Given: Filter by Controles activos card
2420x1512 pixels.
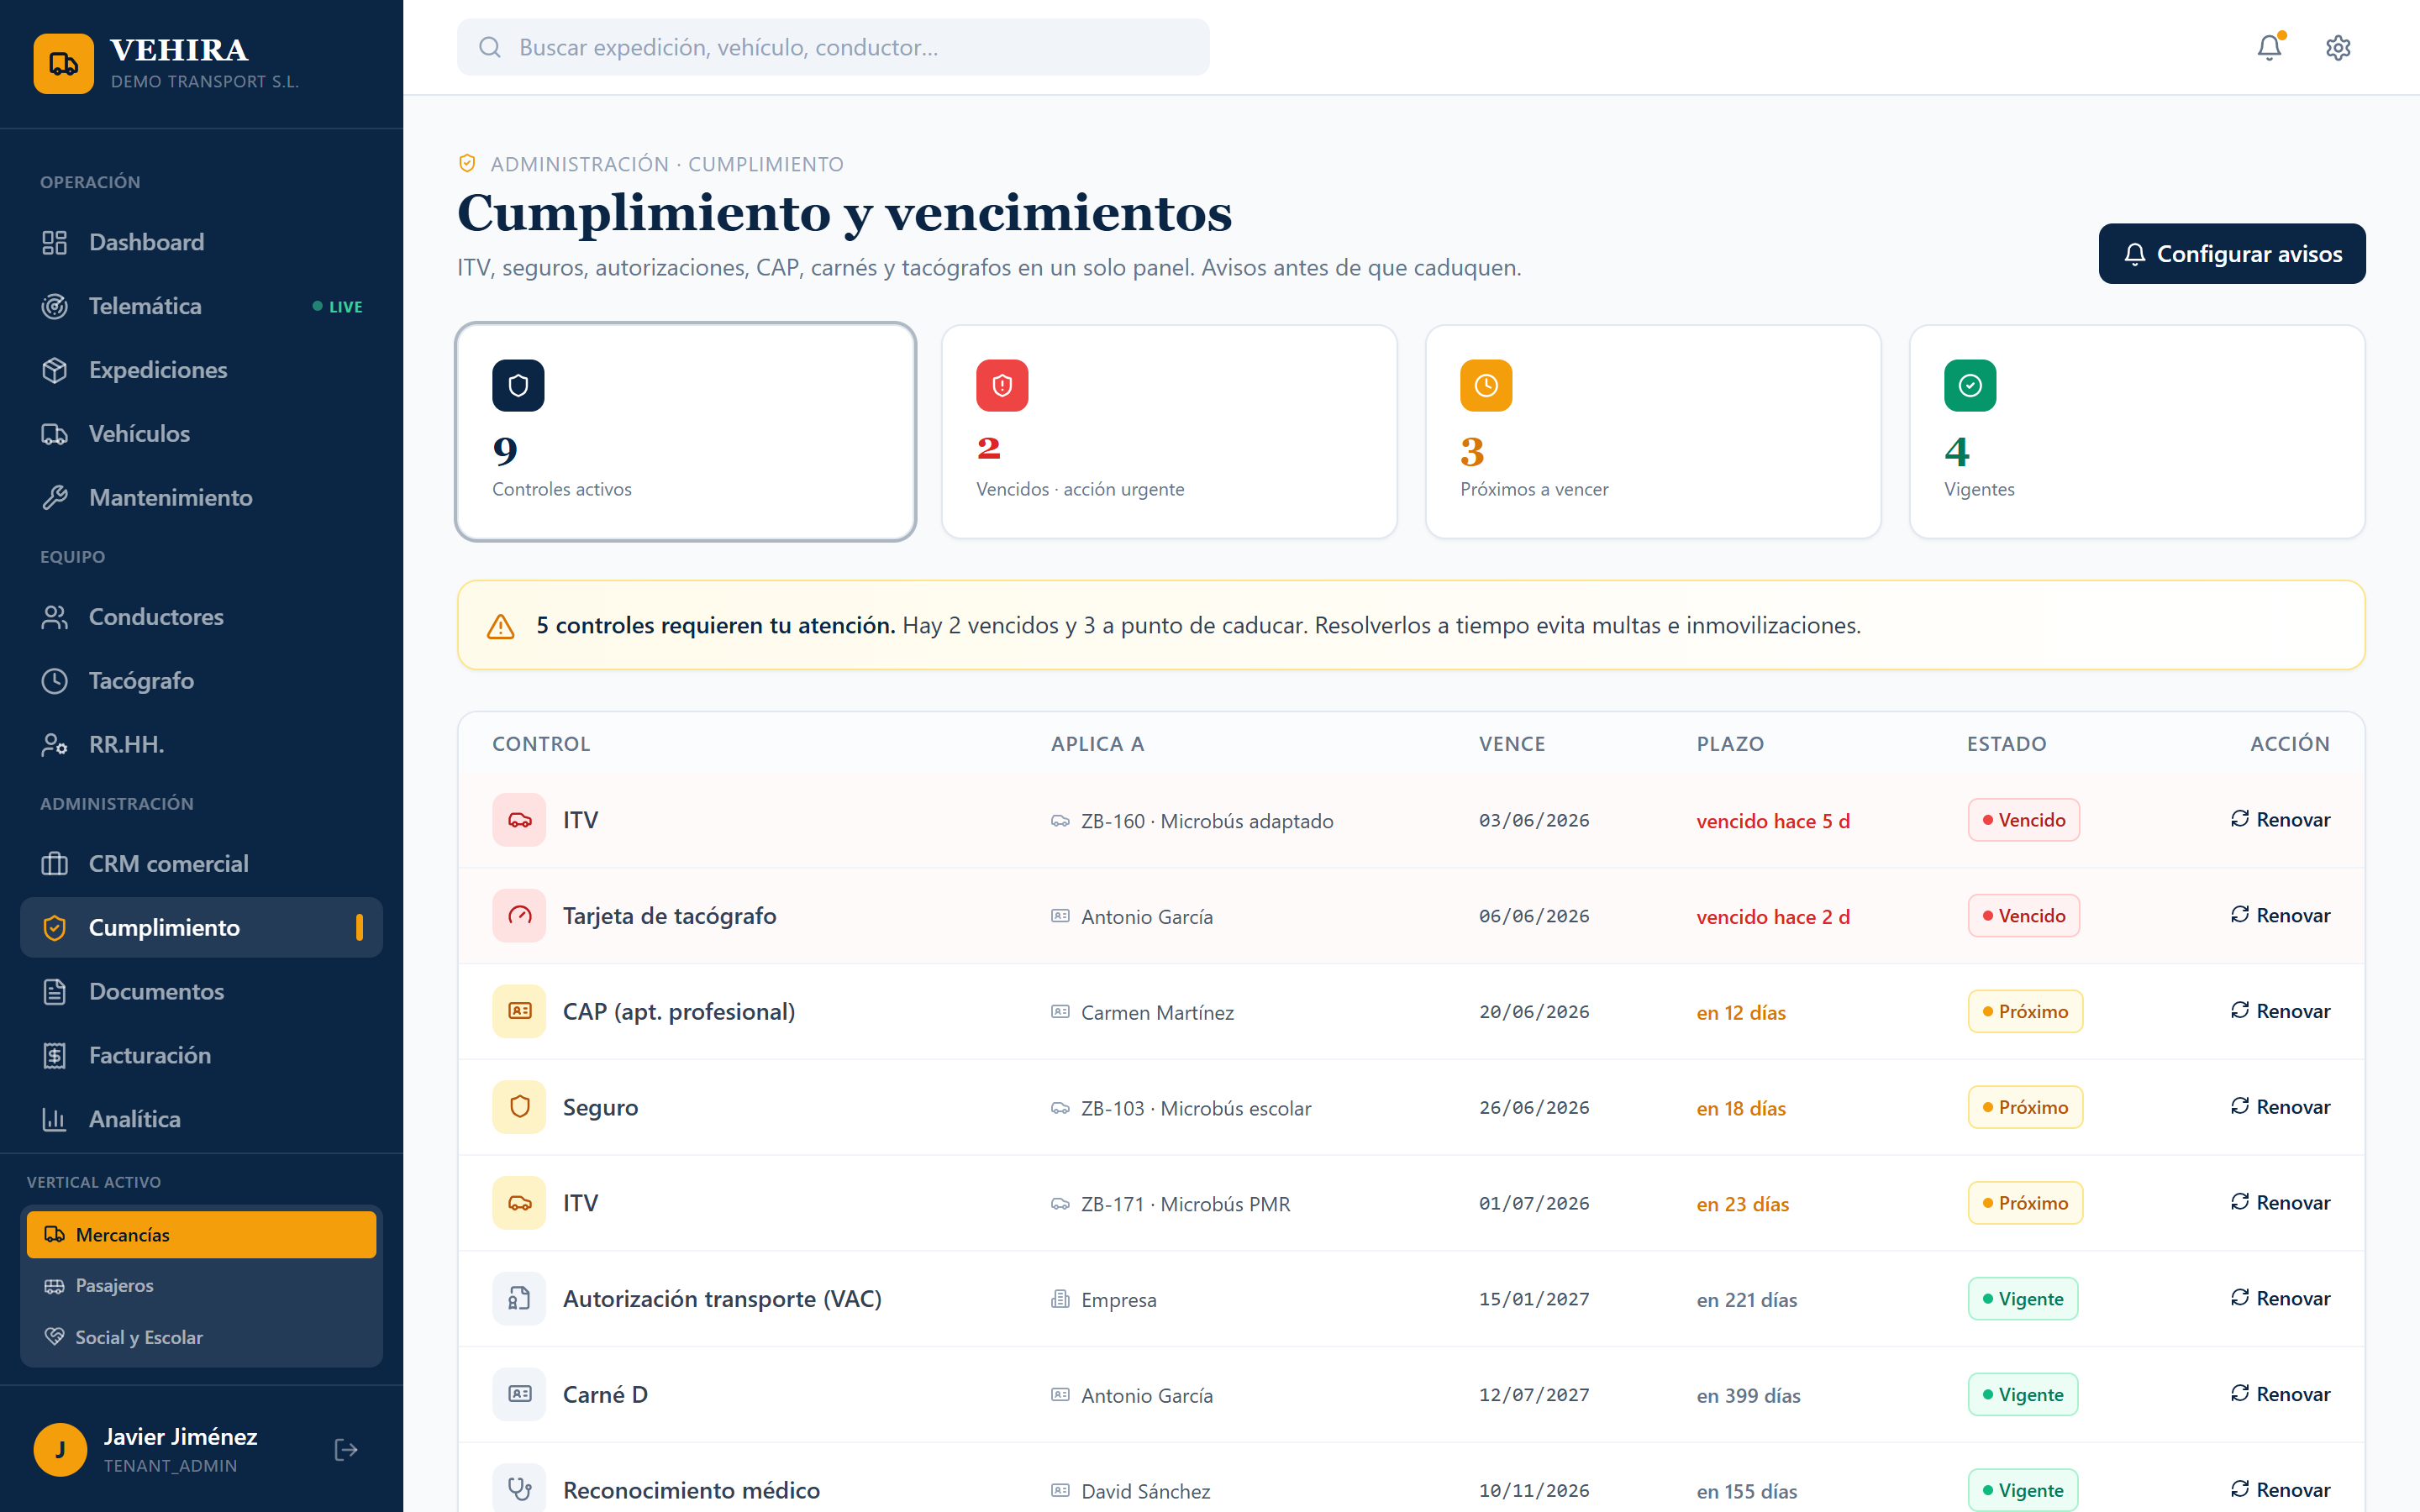Looking at the screenshot, I should [x=685, y=432].
